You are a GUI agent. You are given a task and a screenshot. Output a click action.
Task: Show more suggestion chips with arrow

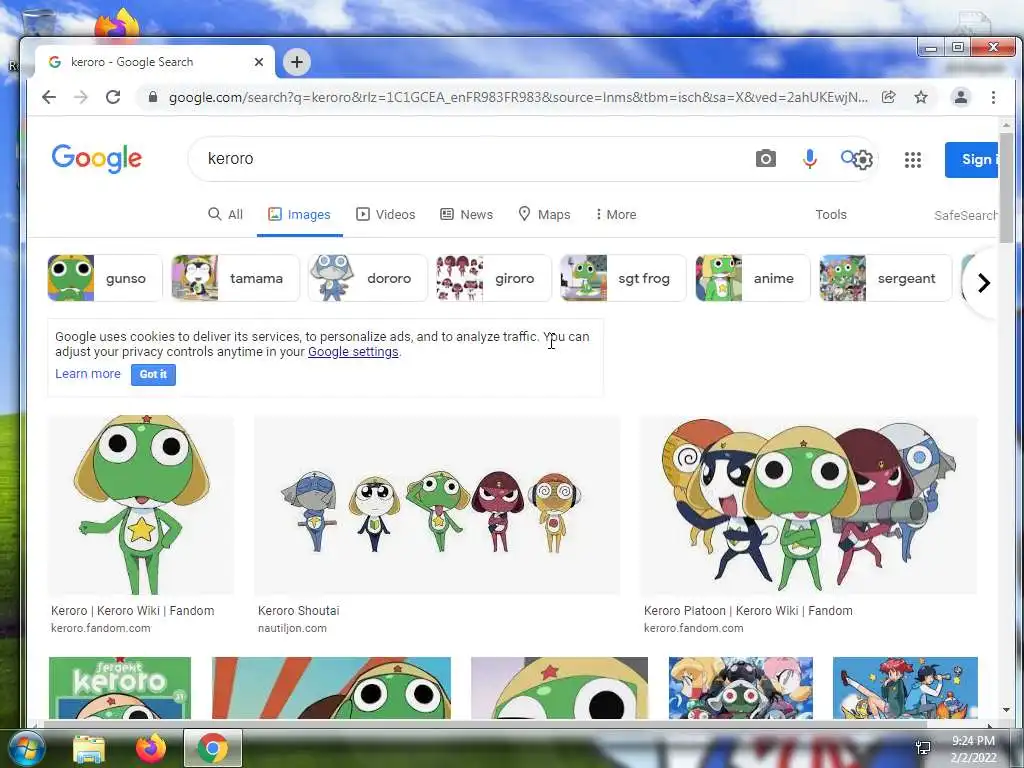pyautogui.click(x=984, y=283)
